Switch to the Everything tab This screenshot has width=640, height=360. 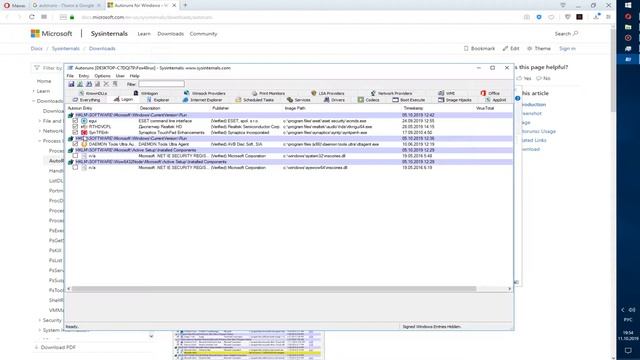[87, 100]
